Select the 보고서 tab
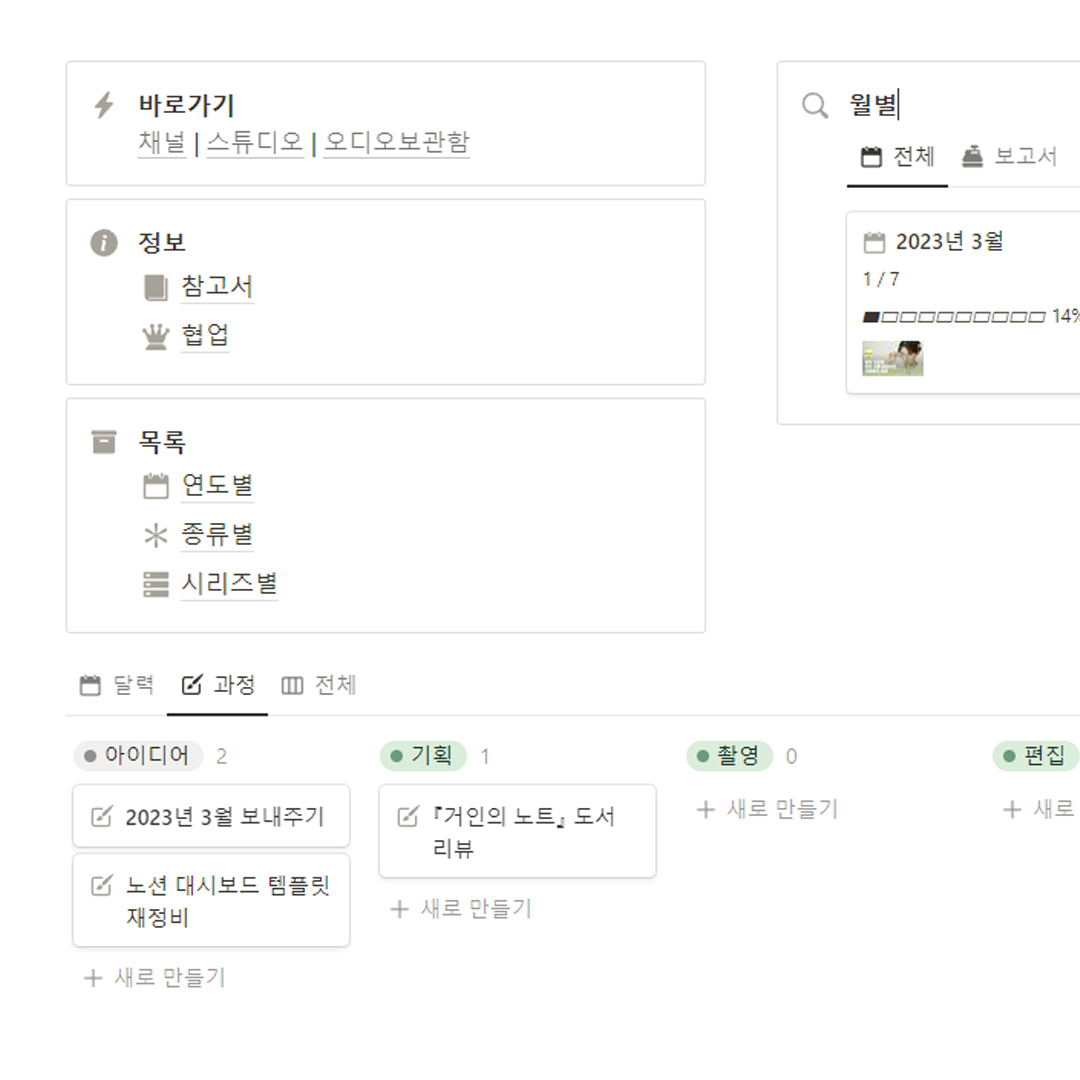The height and width of the screenshot is (1080, 1080). click(1010, 157)
